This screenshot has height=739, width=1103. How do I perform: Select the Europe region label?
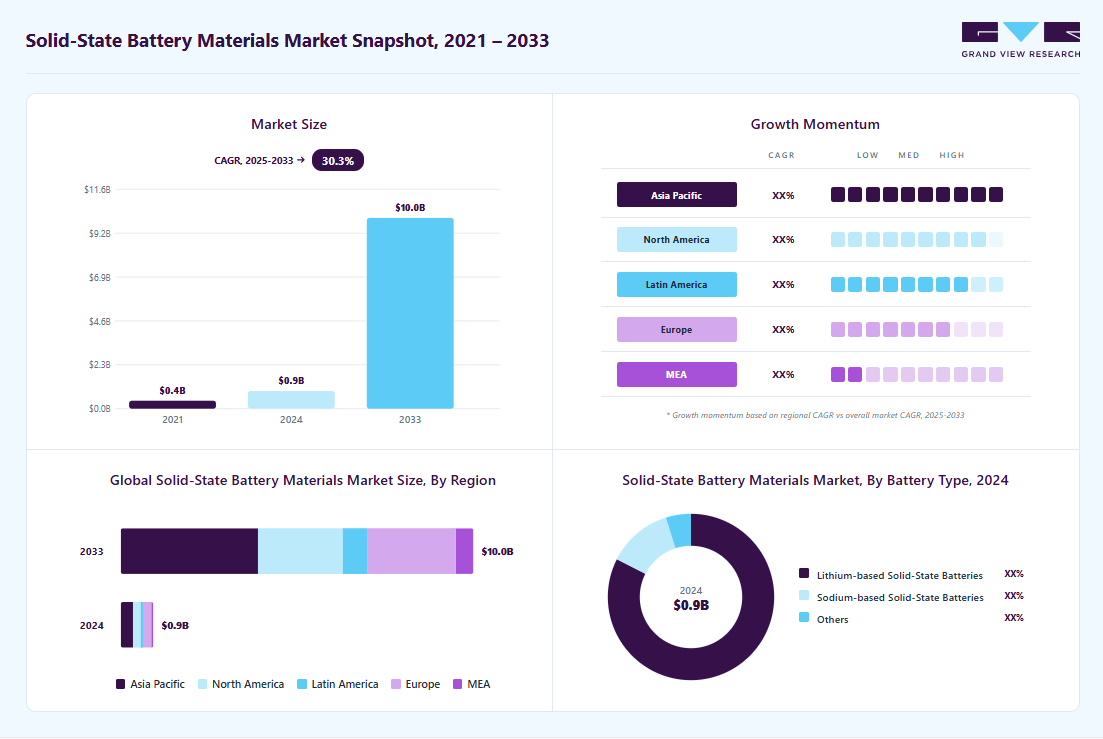coord(677,330)
